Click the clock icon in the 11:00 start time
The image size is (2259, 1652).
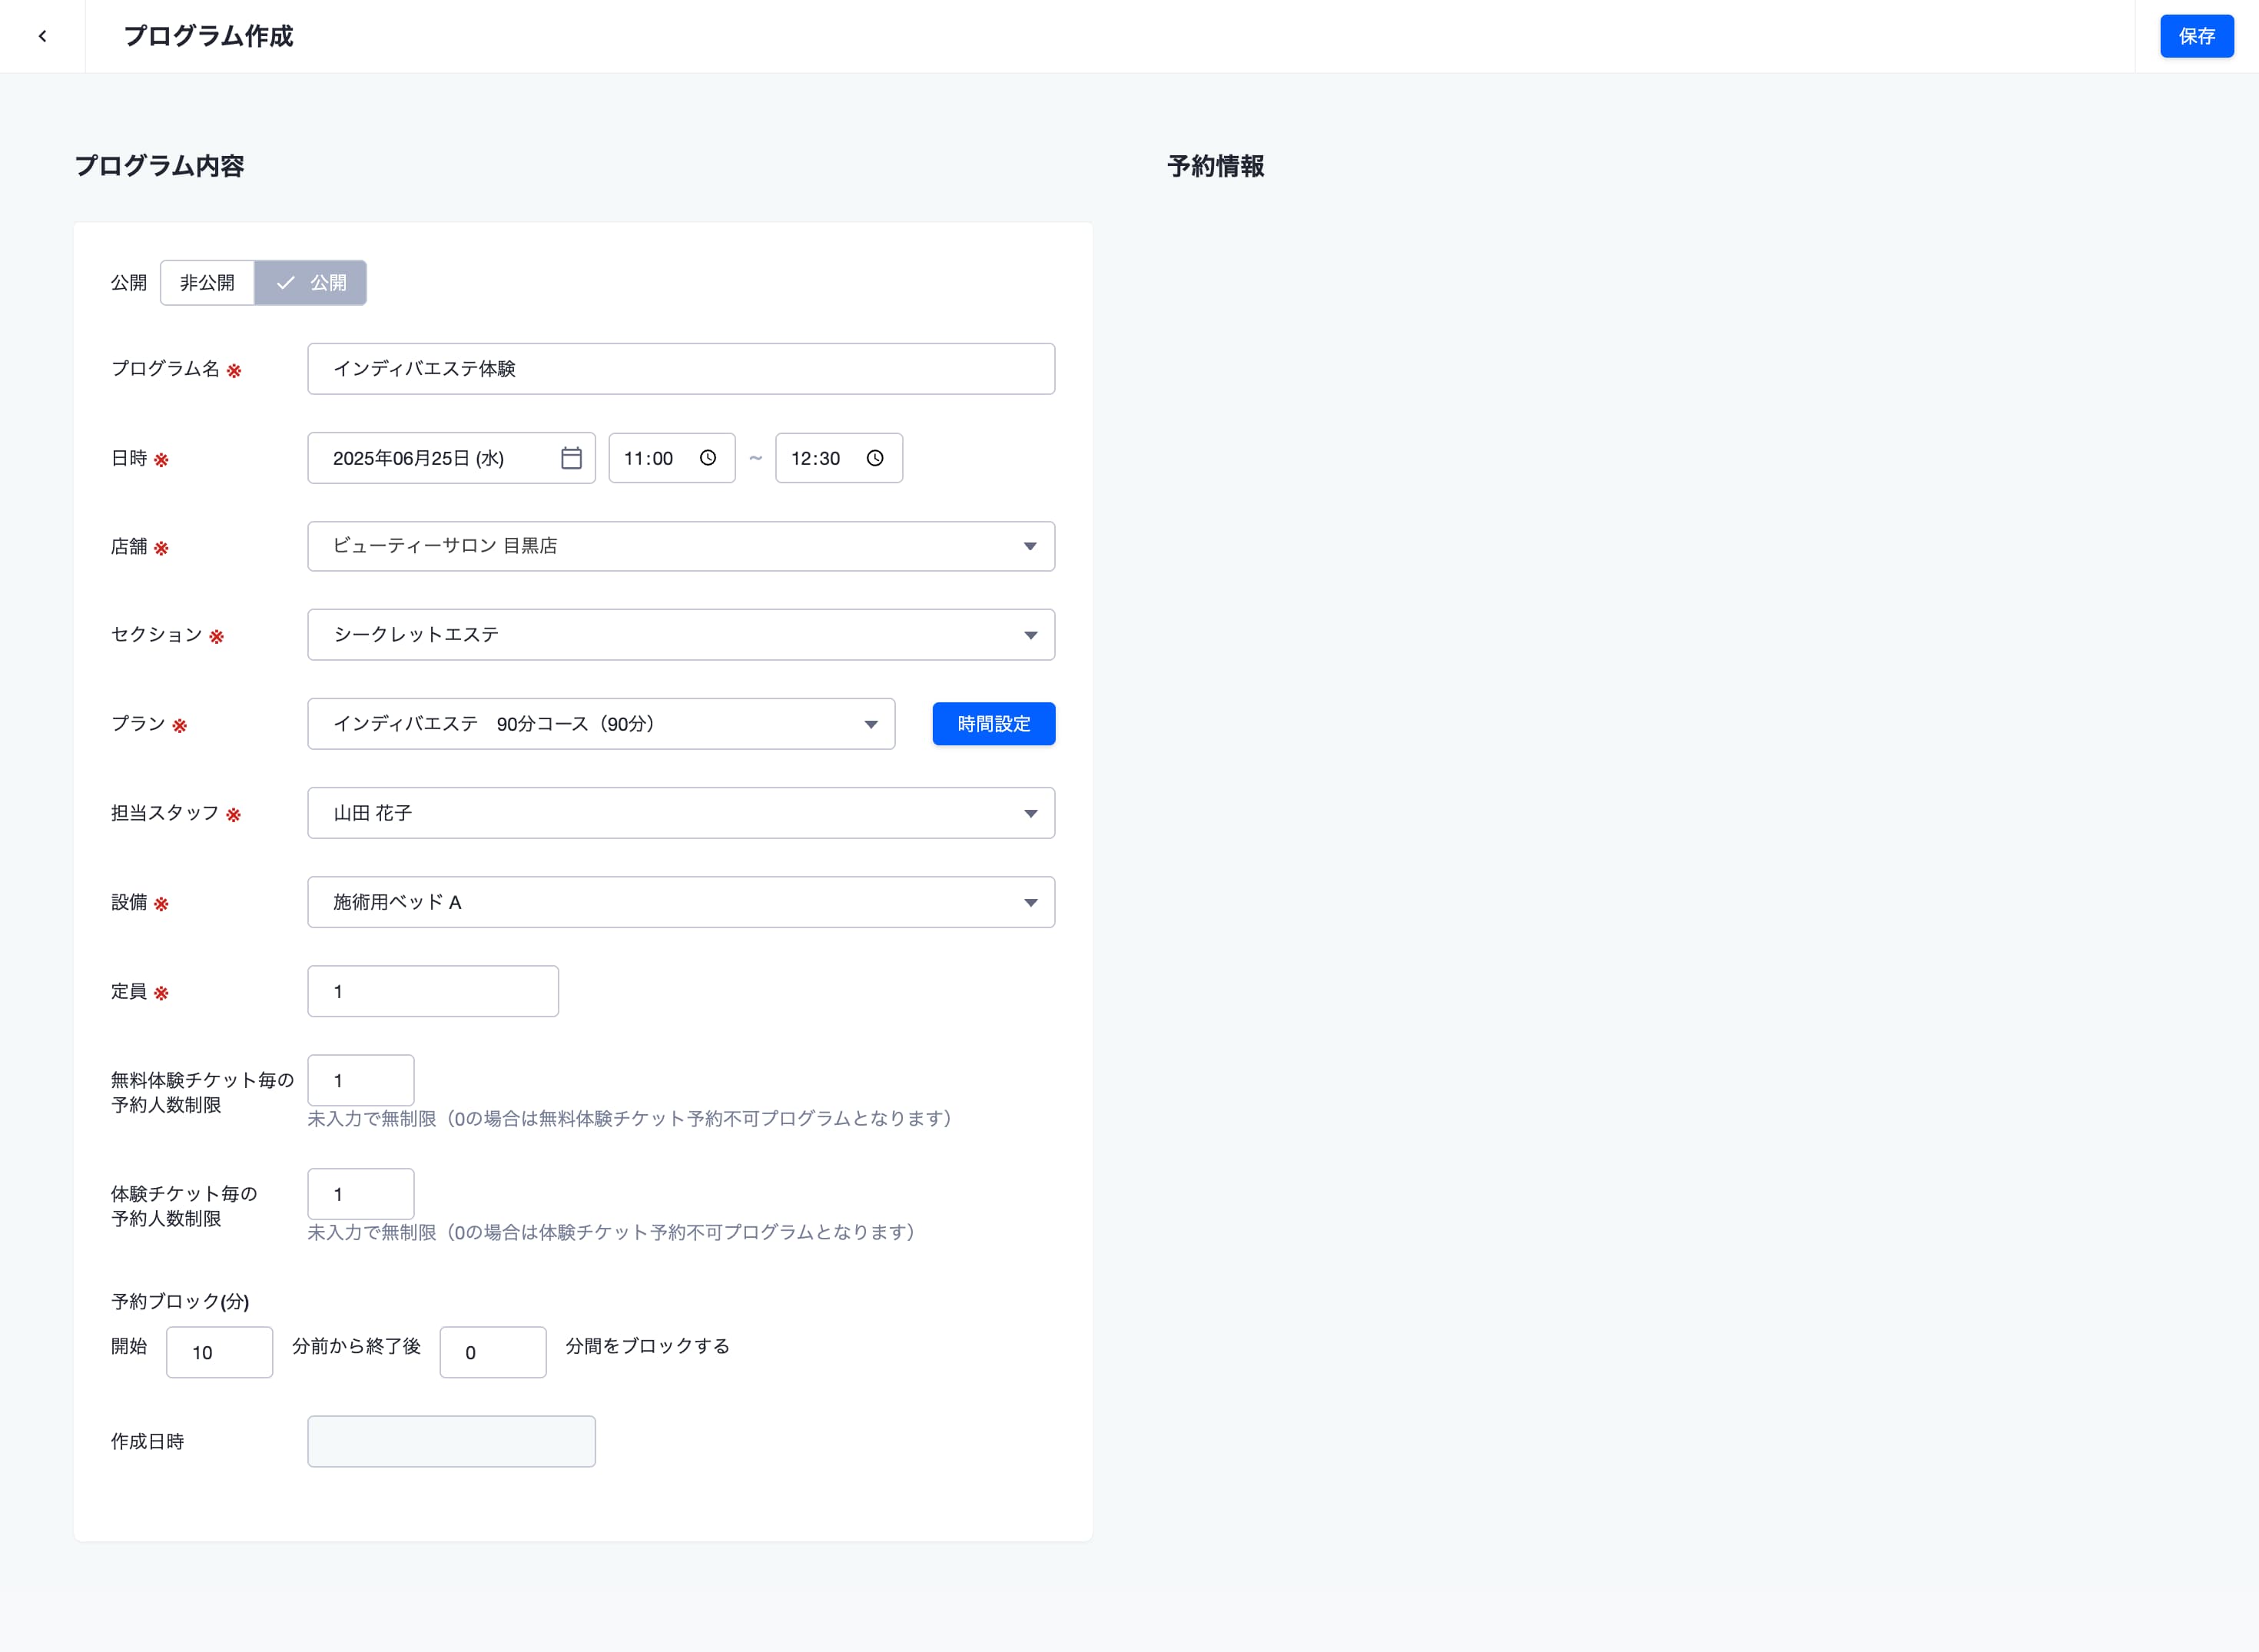click(708, 458)
